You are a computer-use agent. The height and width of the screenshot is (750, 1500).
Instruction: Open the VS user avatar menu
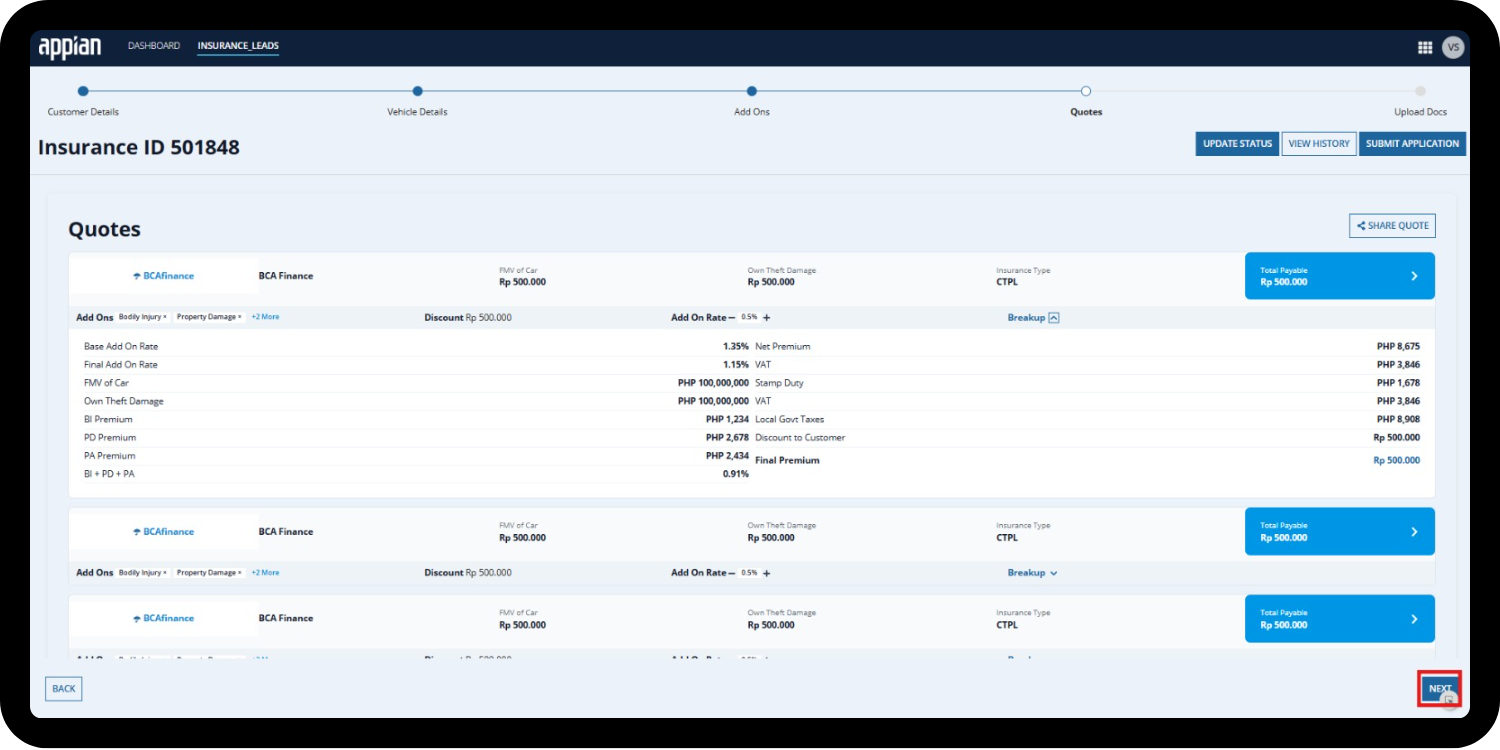[x=1453, y=47]
